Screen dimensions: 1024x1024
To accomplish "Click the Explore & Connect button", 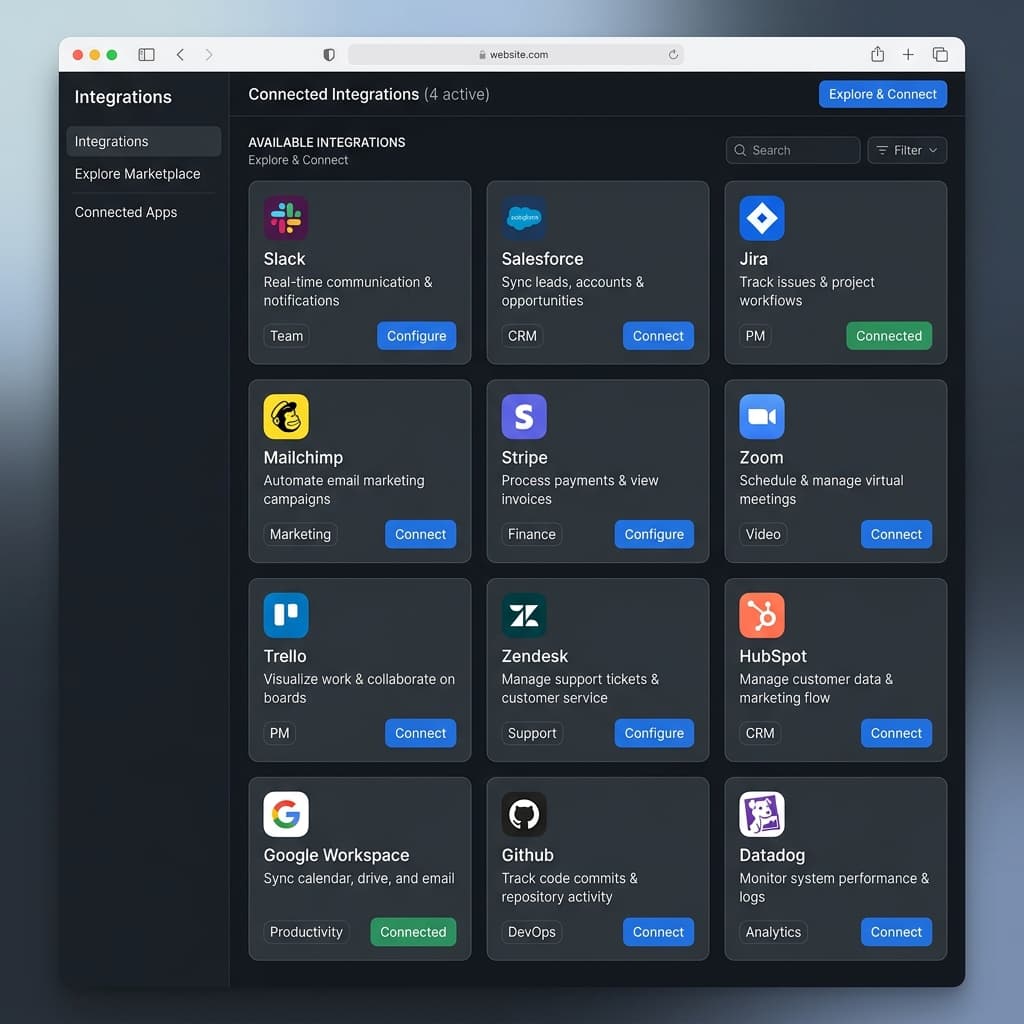I will pos(883,94).
